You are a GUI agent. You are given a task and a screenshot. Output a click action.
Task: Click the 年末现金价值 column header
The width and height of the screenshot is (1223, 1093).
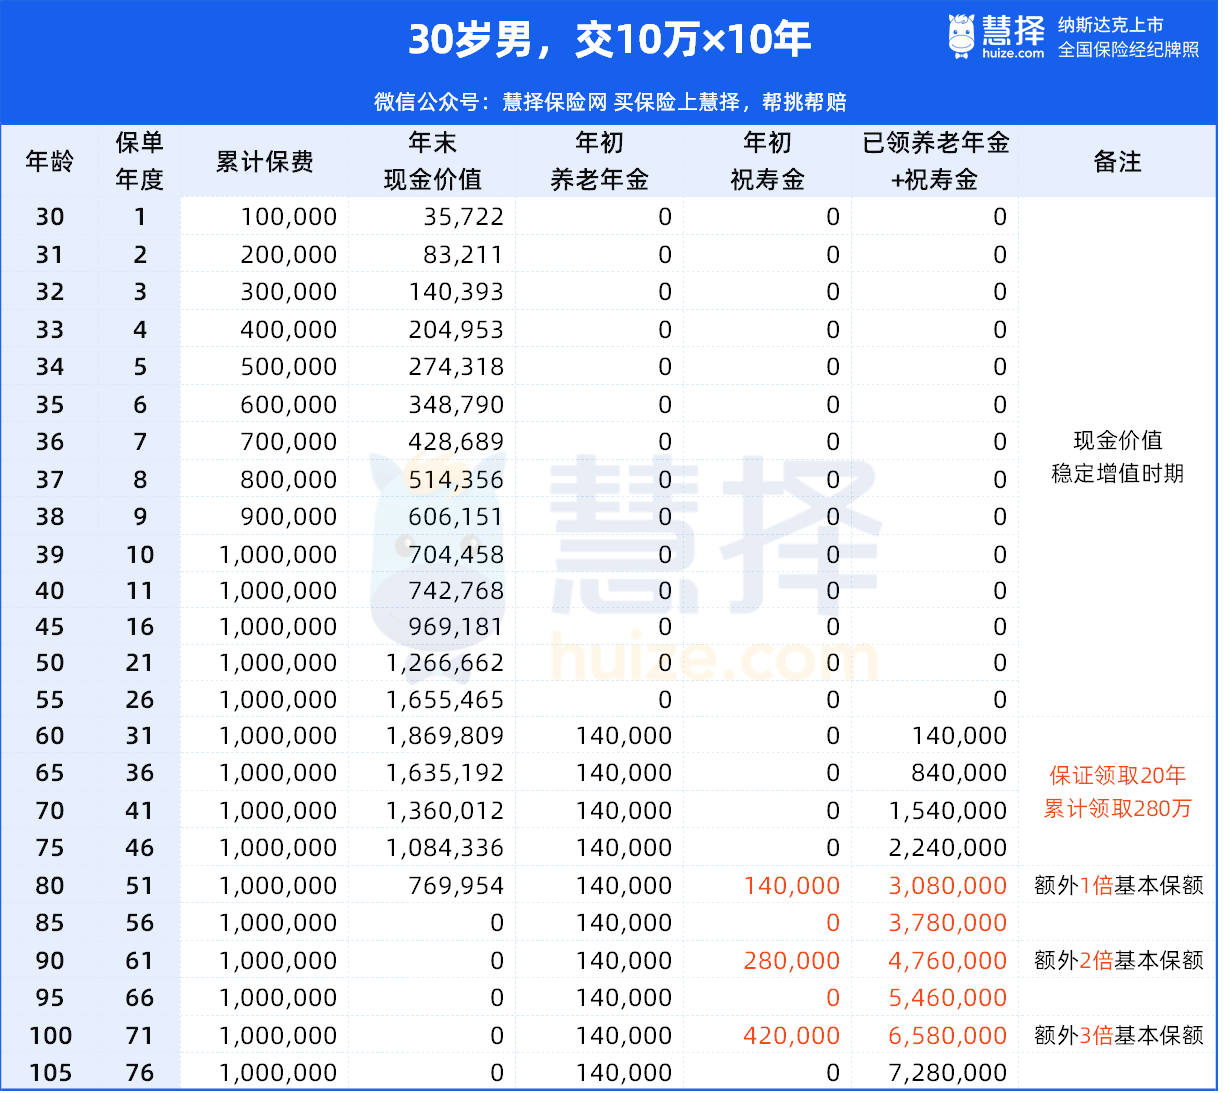[x=432, y=161]
